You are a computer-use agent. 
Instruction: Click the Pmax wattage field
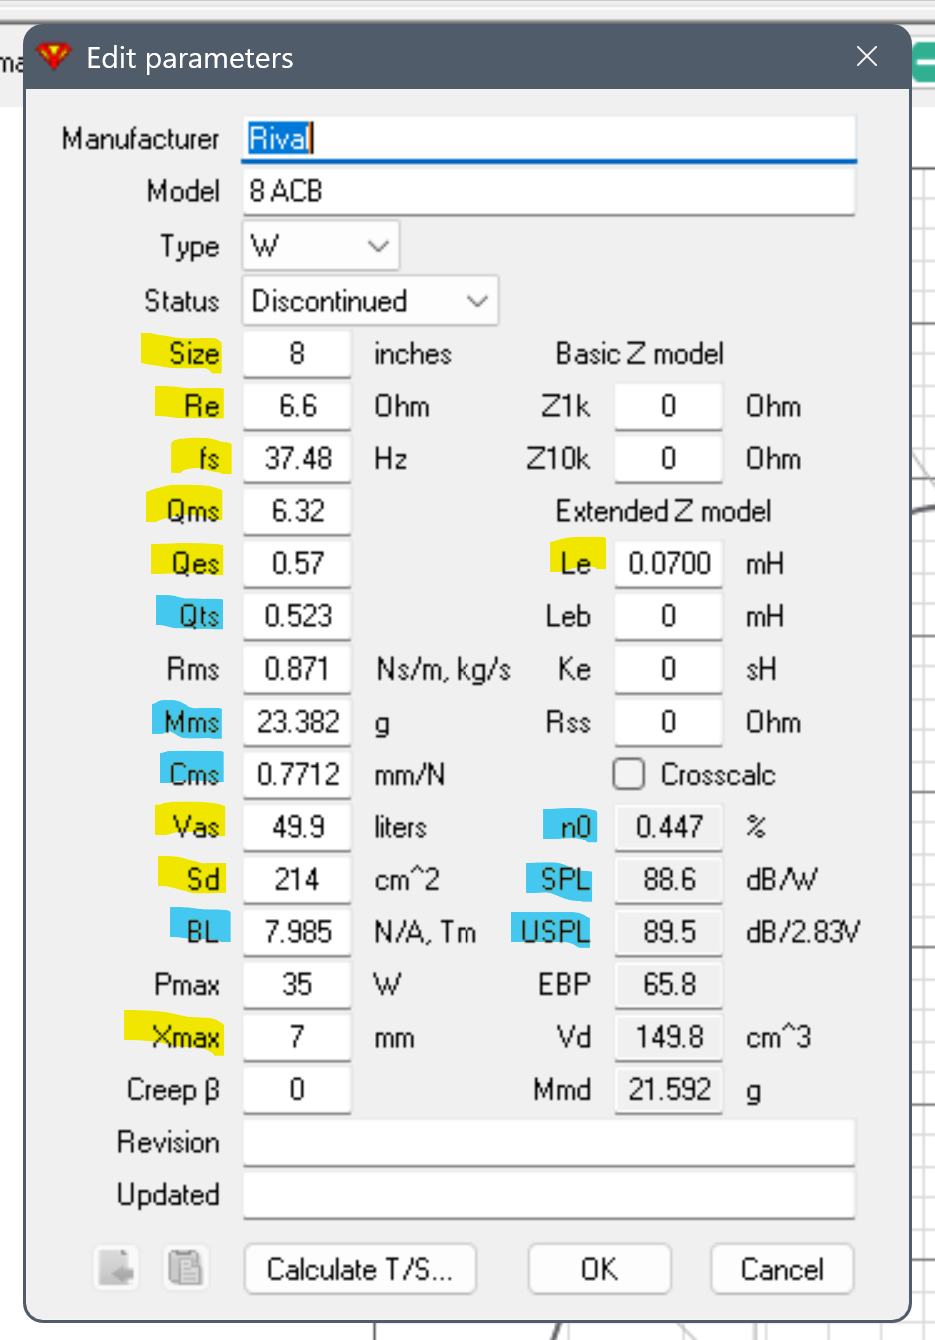tap(297, 985)
